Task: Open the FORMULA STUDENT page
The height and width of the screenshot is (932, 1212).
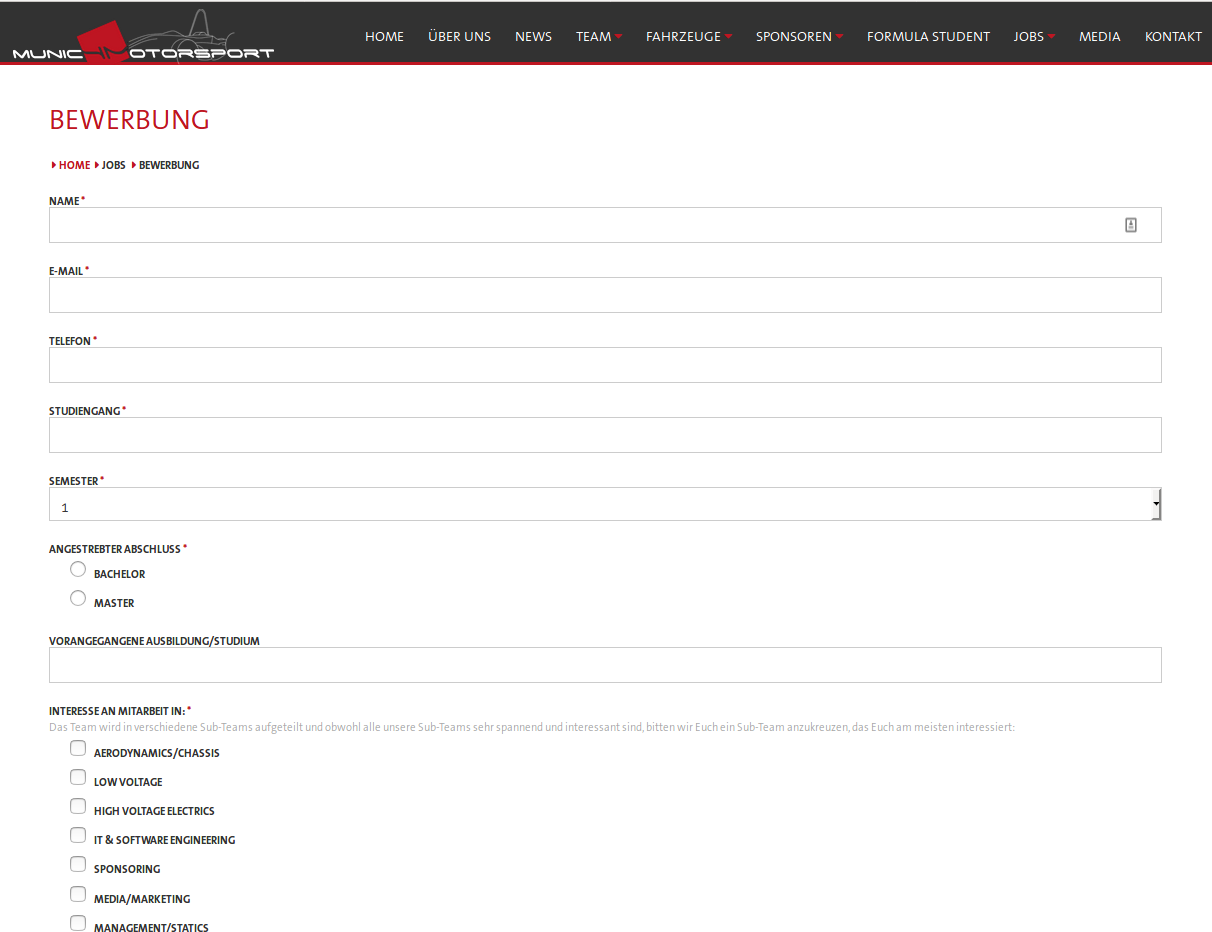Action: (928, 36)
